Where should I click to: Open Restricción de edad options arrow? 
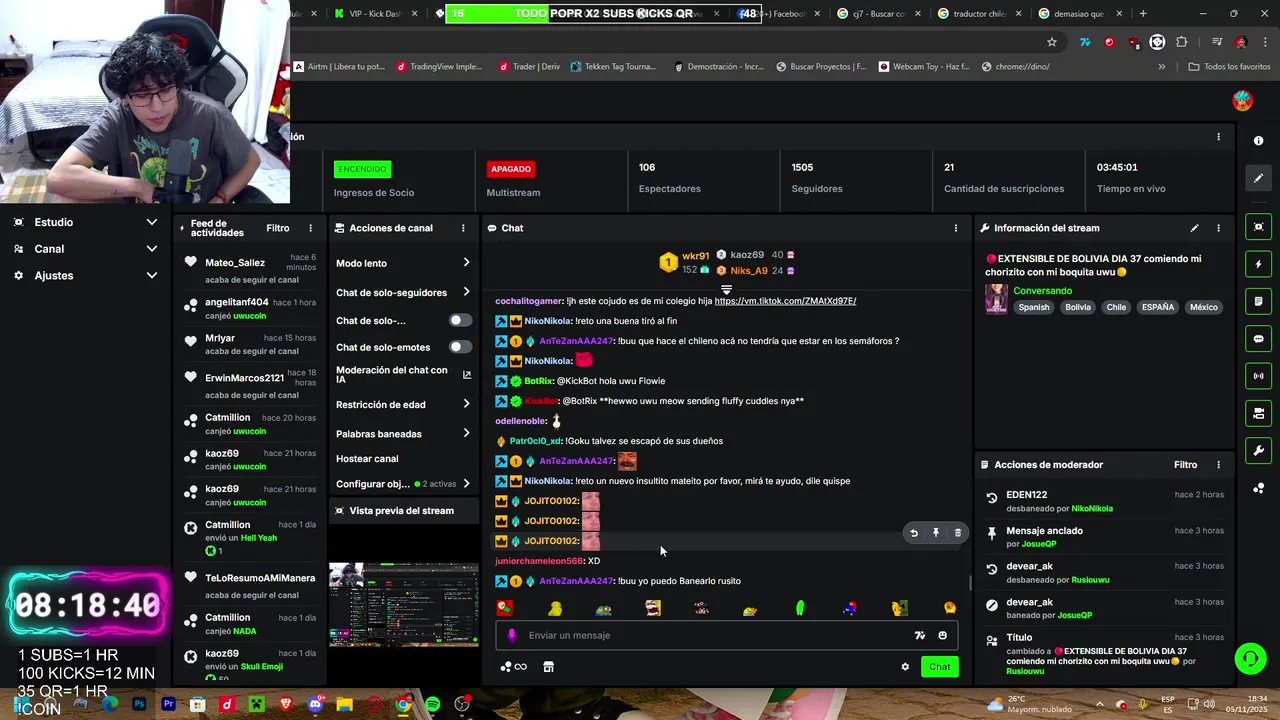pos(466,404)
